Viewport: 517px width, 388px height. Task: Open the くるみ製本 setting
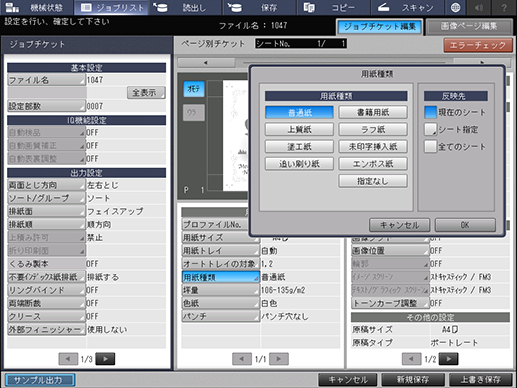tap(46, 264)
